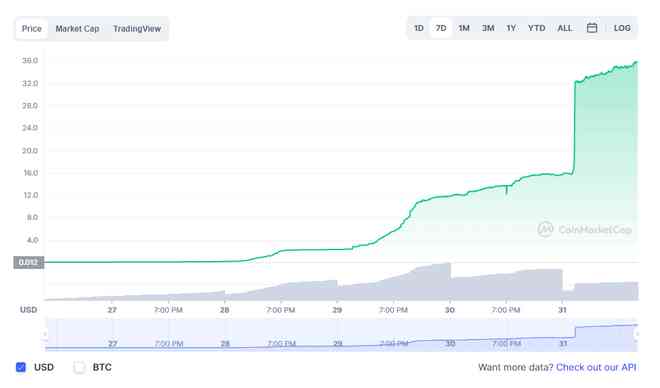Image resolution: width=660 pixels, height=388 pixels.
Task: Switch to the Price tab
Action: [x=32, y=29]
